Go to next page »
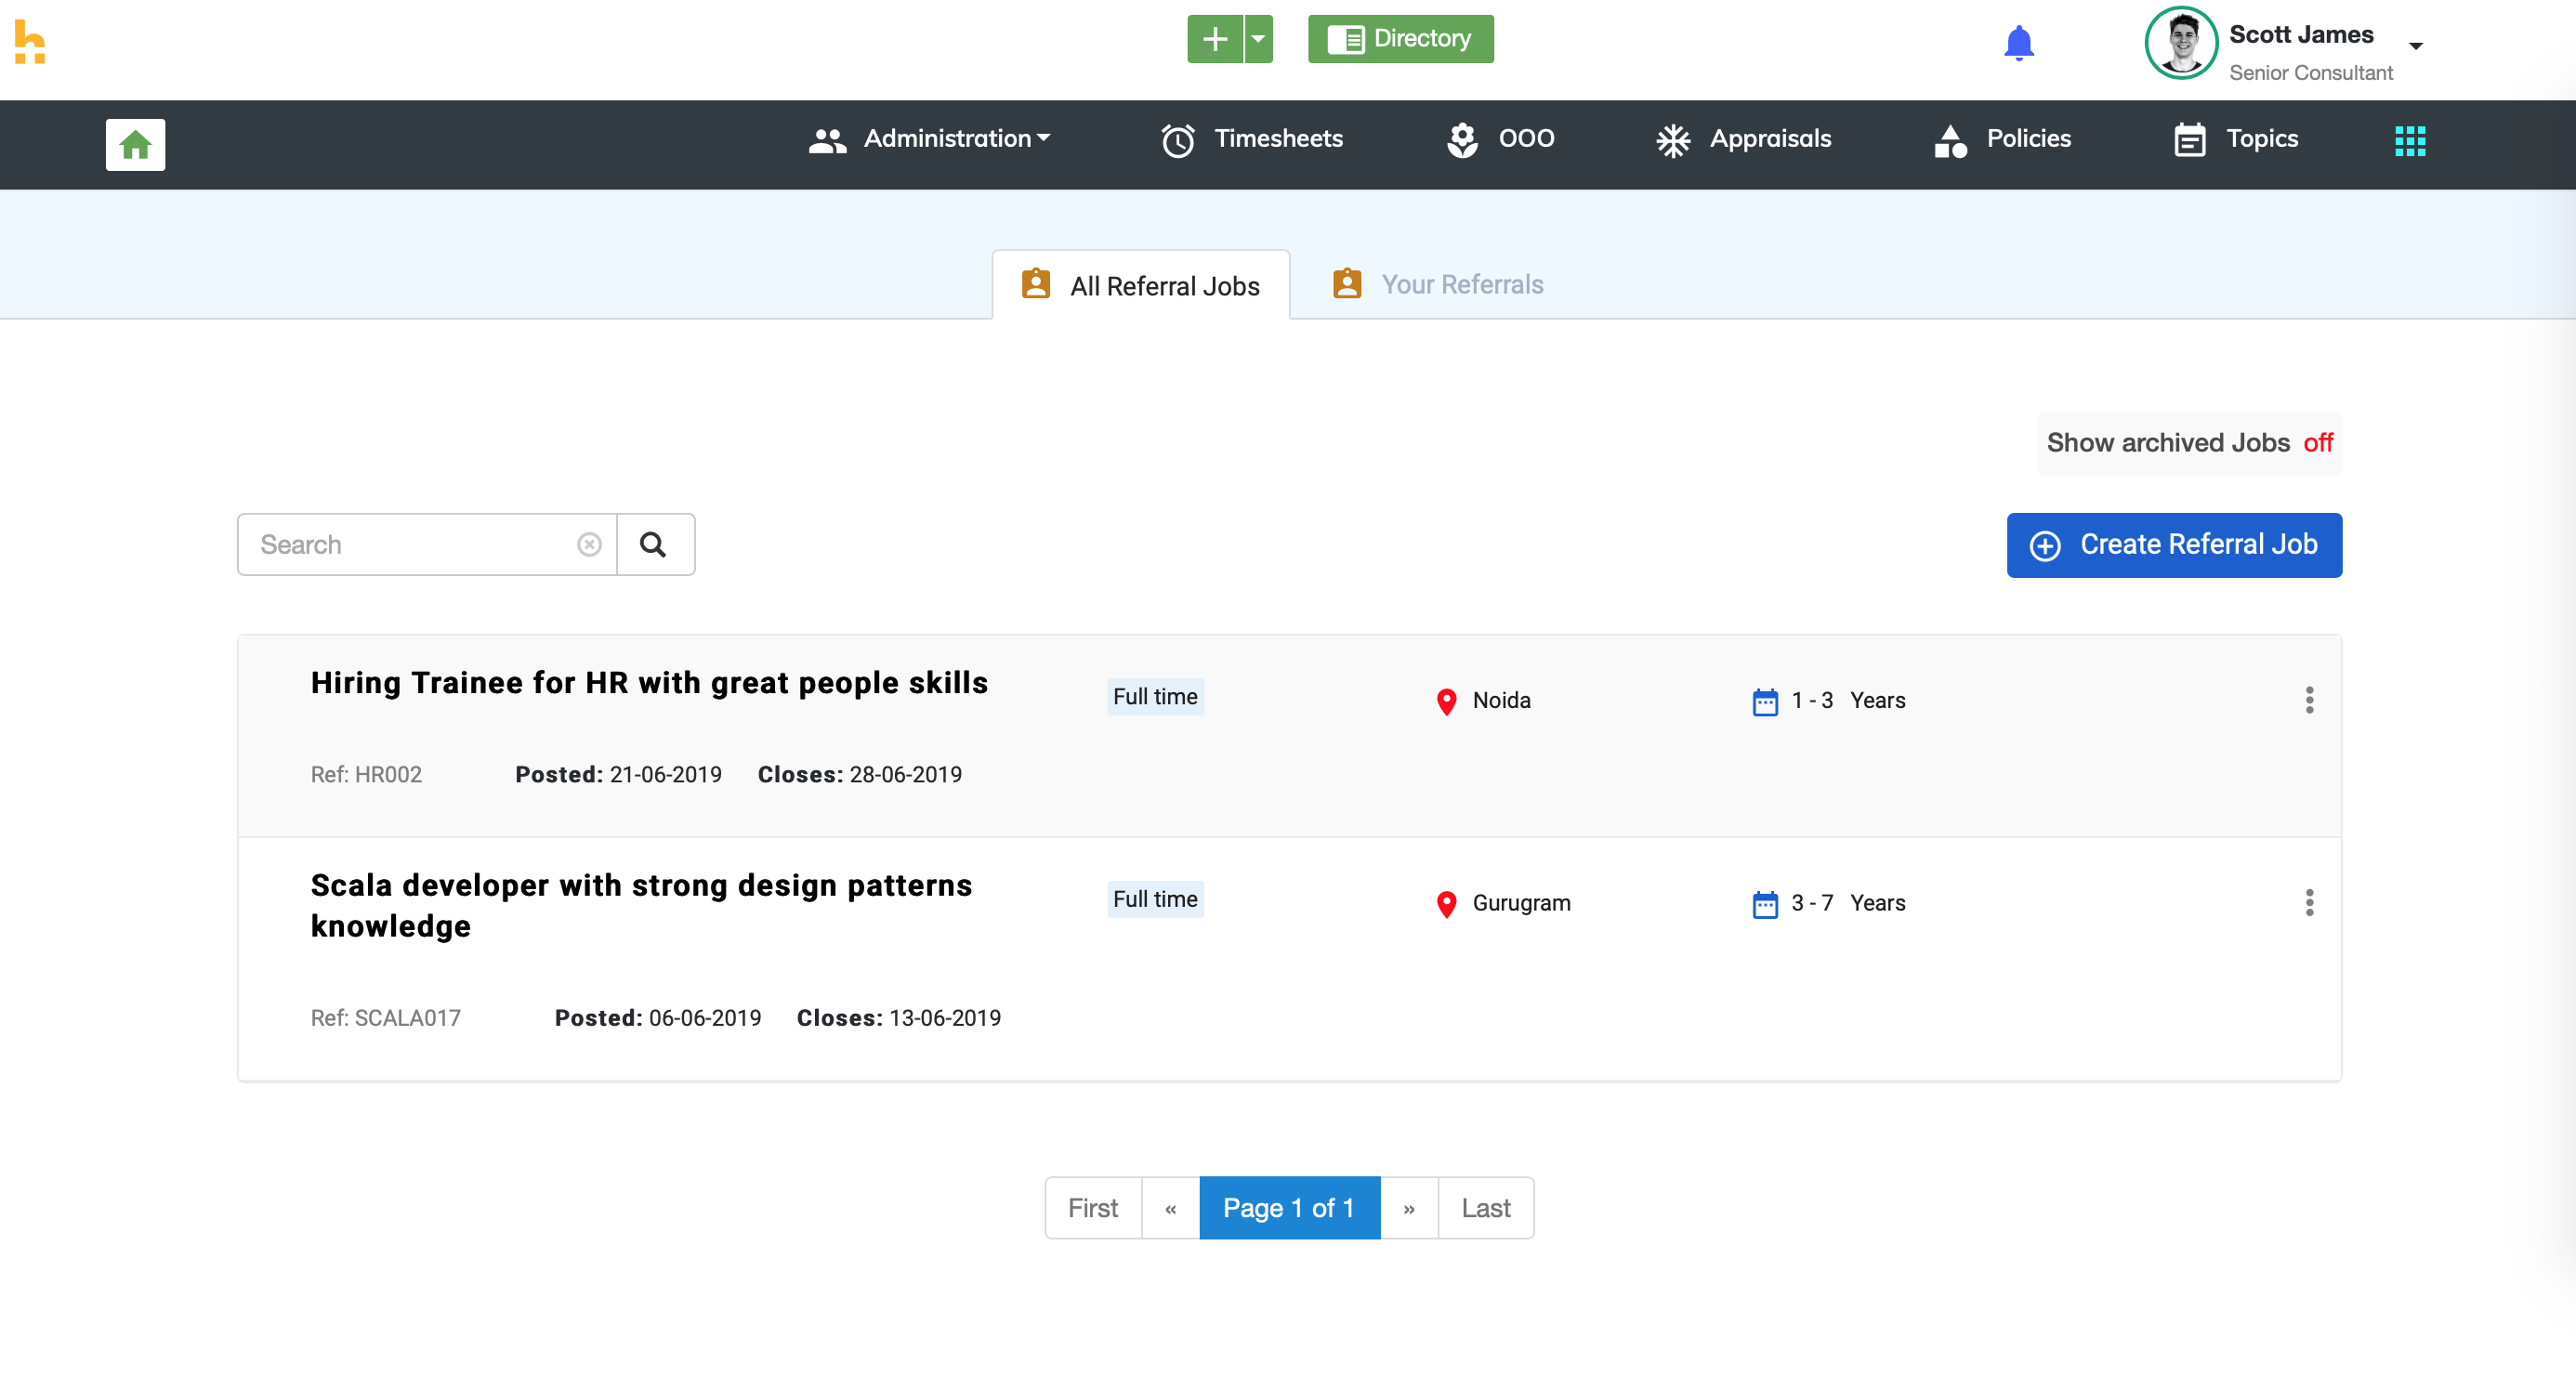The width and height of the screenshot is (2576, 1377). coord(1409,1208)
